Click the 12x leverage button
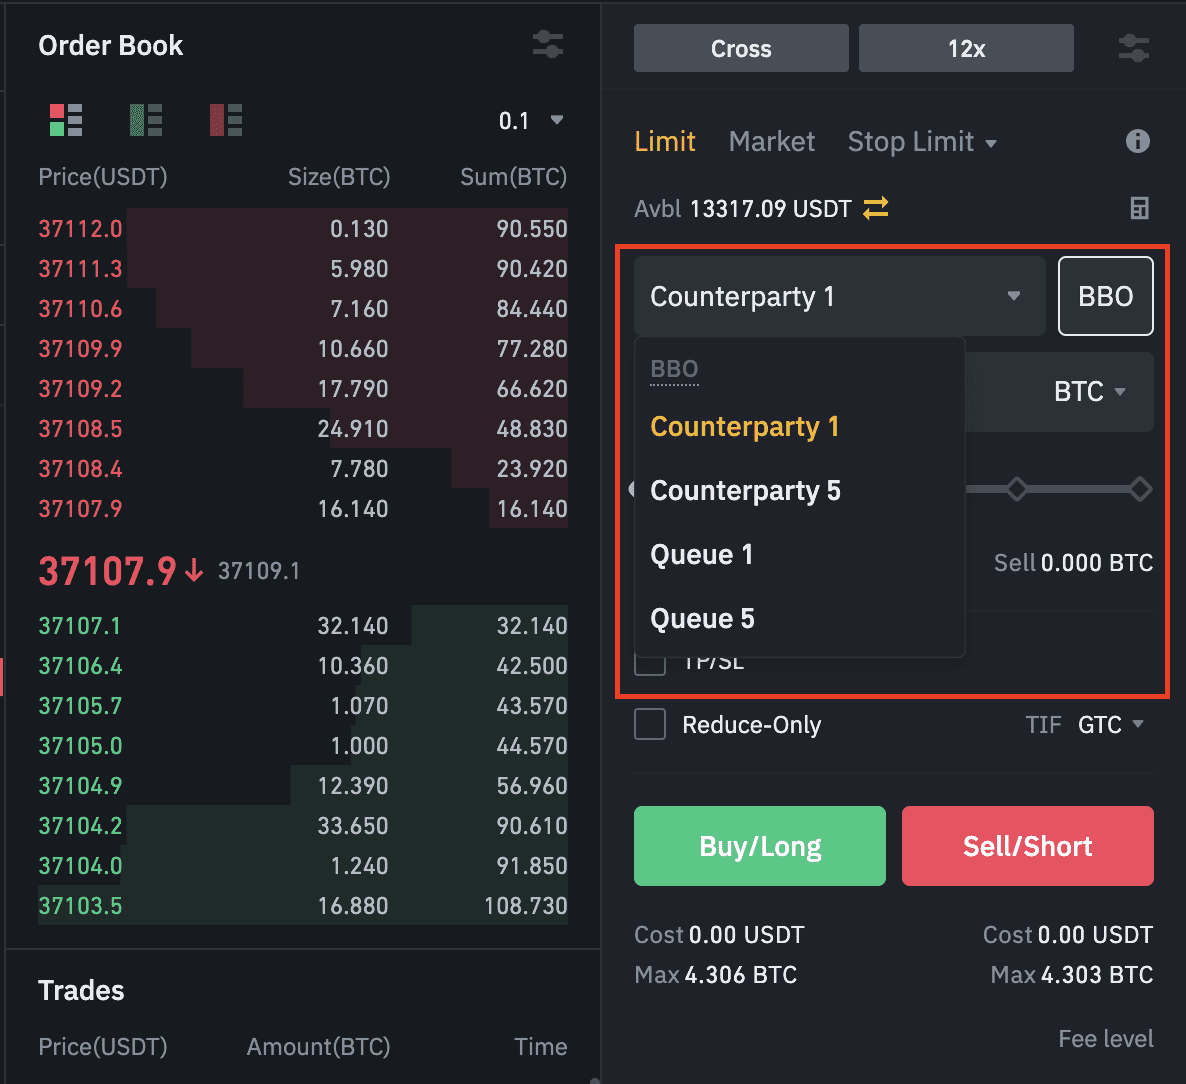1186x1084 pixels. click(966, 48)
